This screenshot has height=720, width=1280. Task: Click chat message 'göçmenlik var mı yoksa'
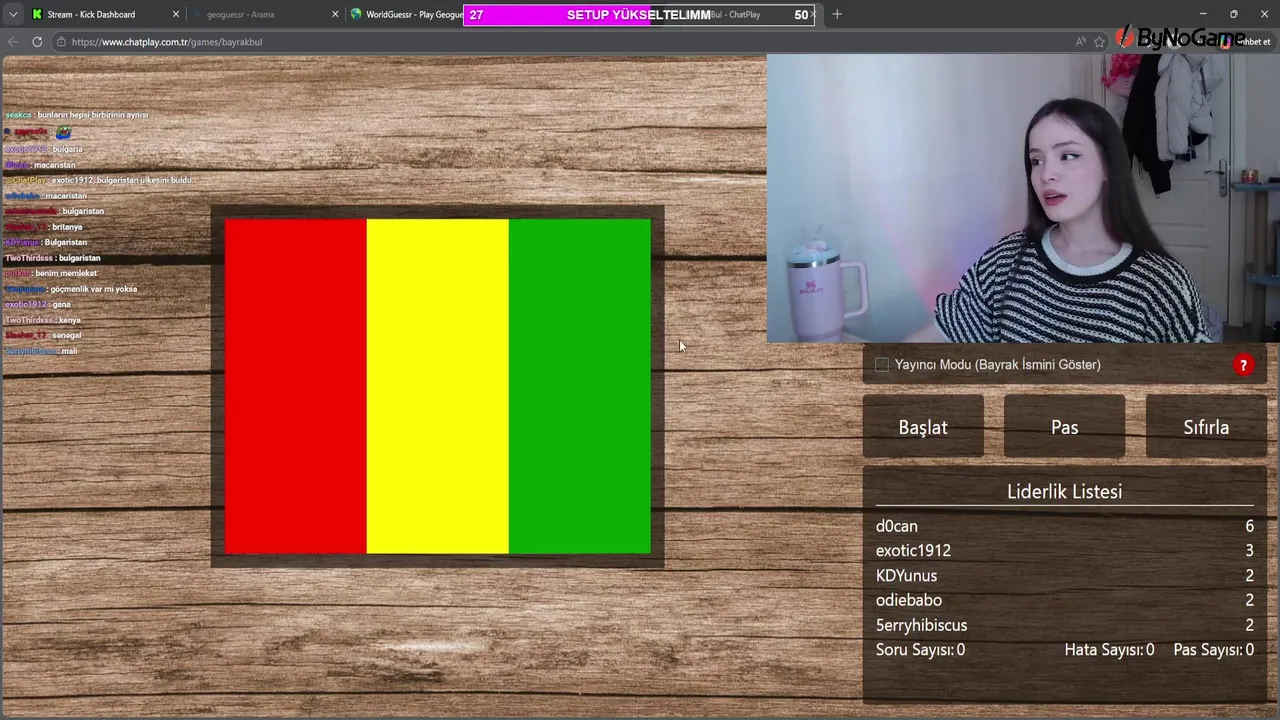pyautogui.click(x=95, y=289)
